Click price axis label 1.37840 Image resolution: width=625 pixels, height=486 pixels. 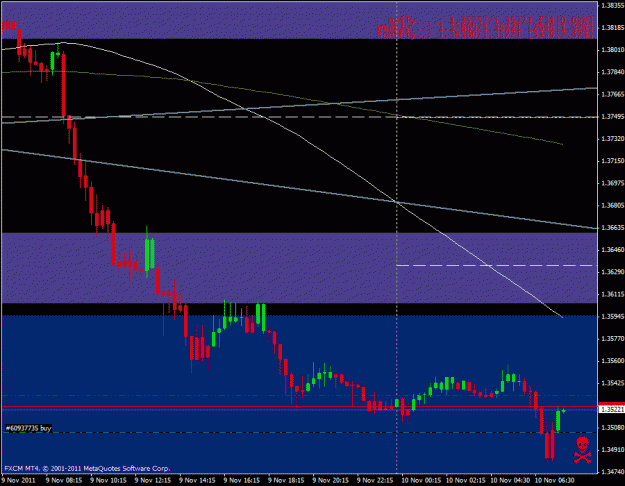[613, 72]
